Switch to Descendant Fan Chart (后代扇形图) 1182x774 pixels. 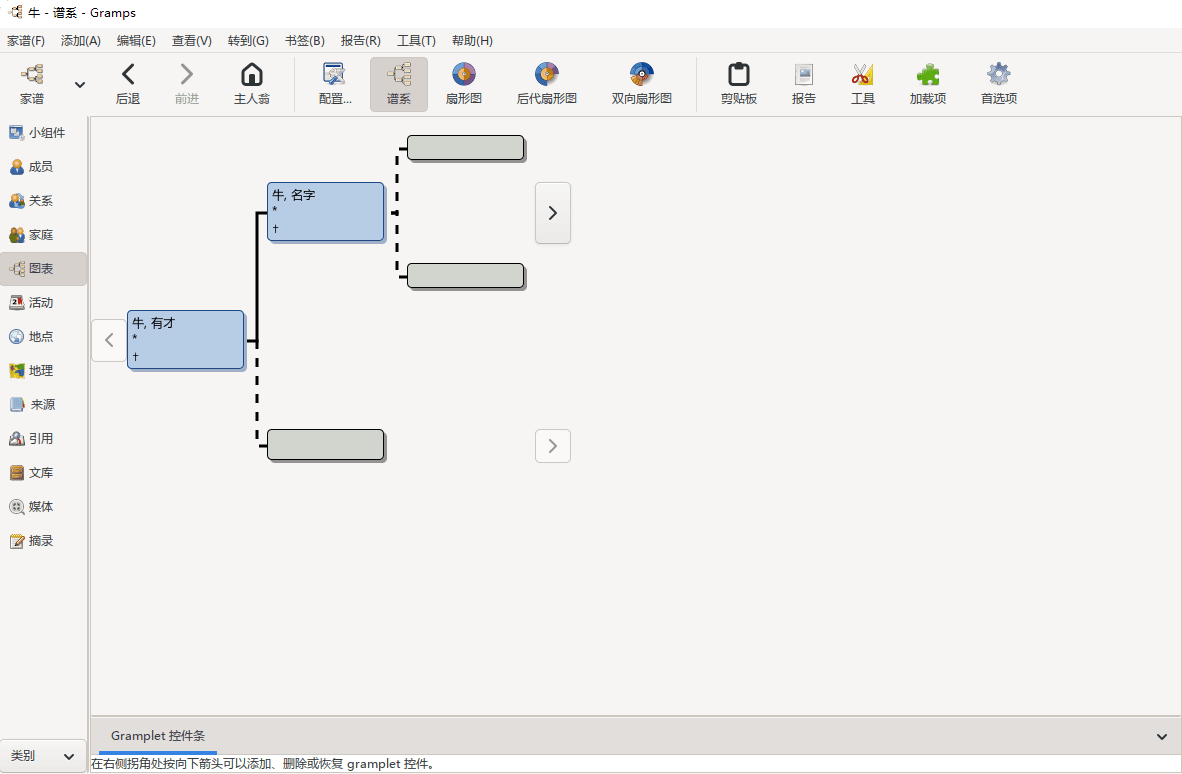click(x=546, y=84)
